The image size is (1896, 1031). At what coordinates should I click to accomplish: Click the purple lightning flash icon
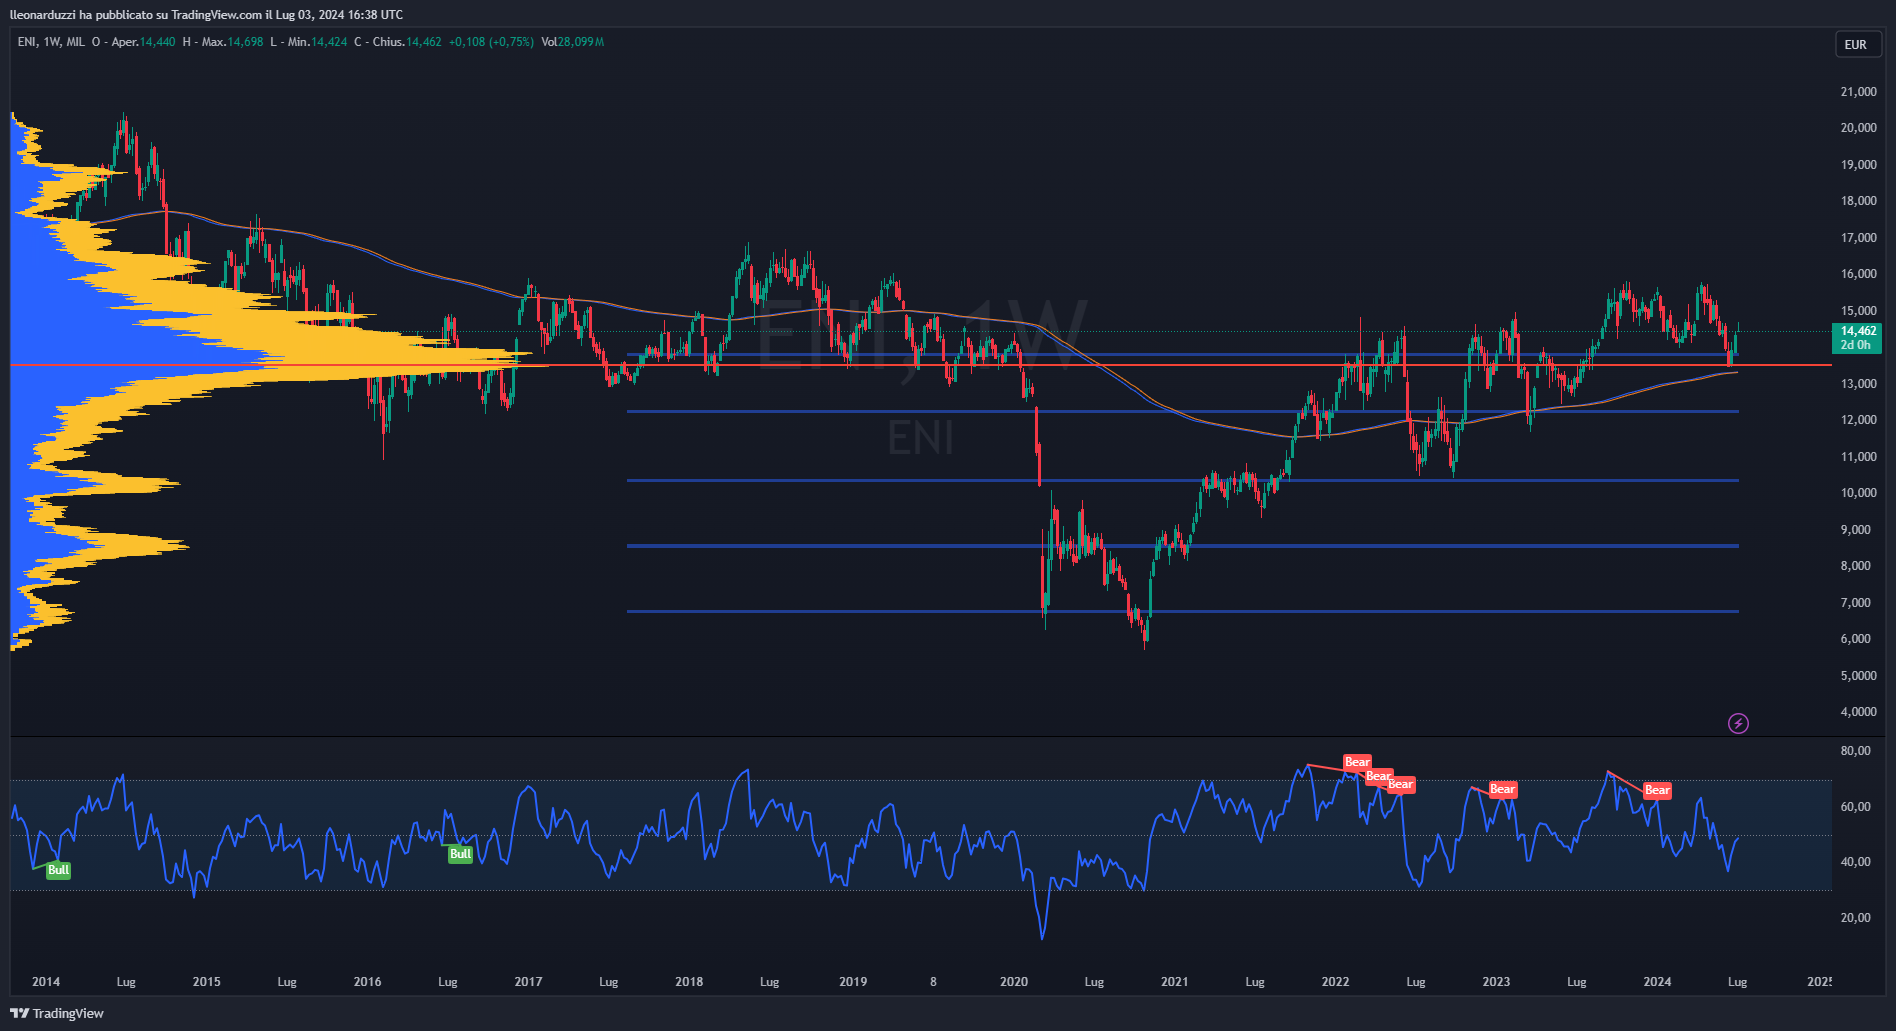tap(1738, 723)
